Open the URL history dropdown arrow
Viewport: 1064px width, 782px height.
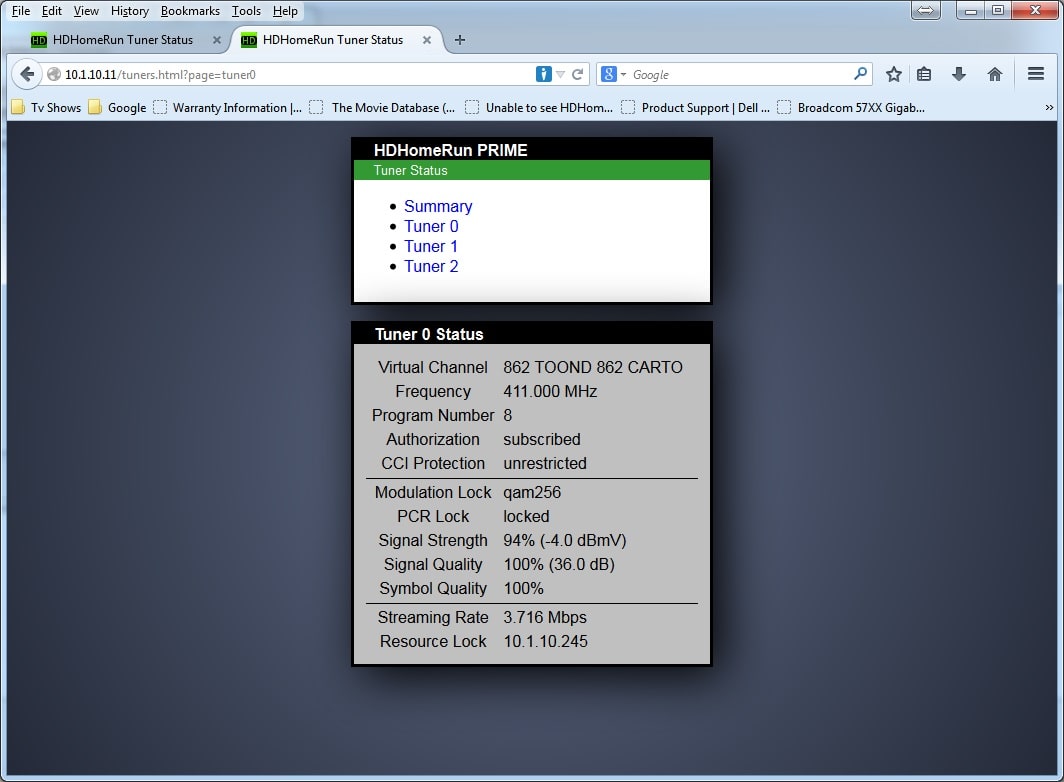tap(561, 74)
